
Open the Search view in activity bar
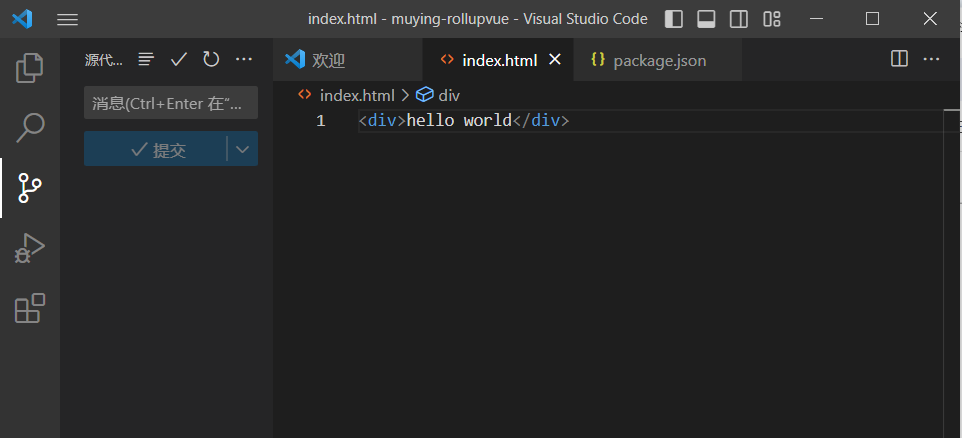tap(30, 127)
